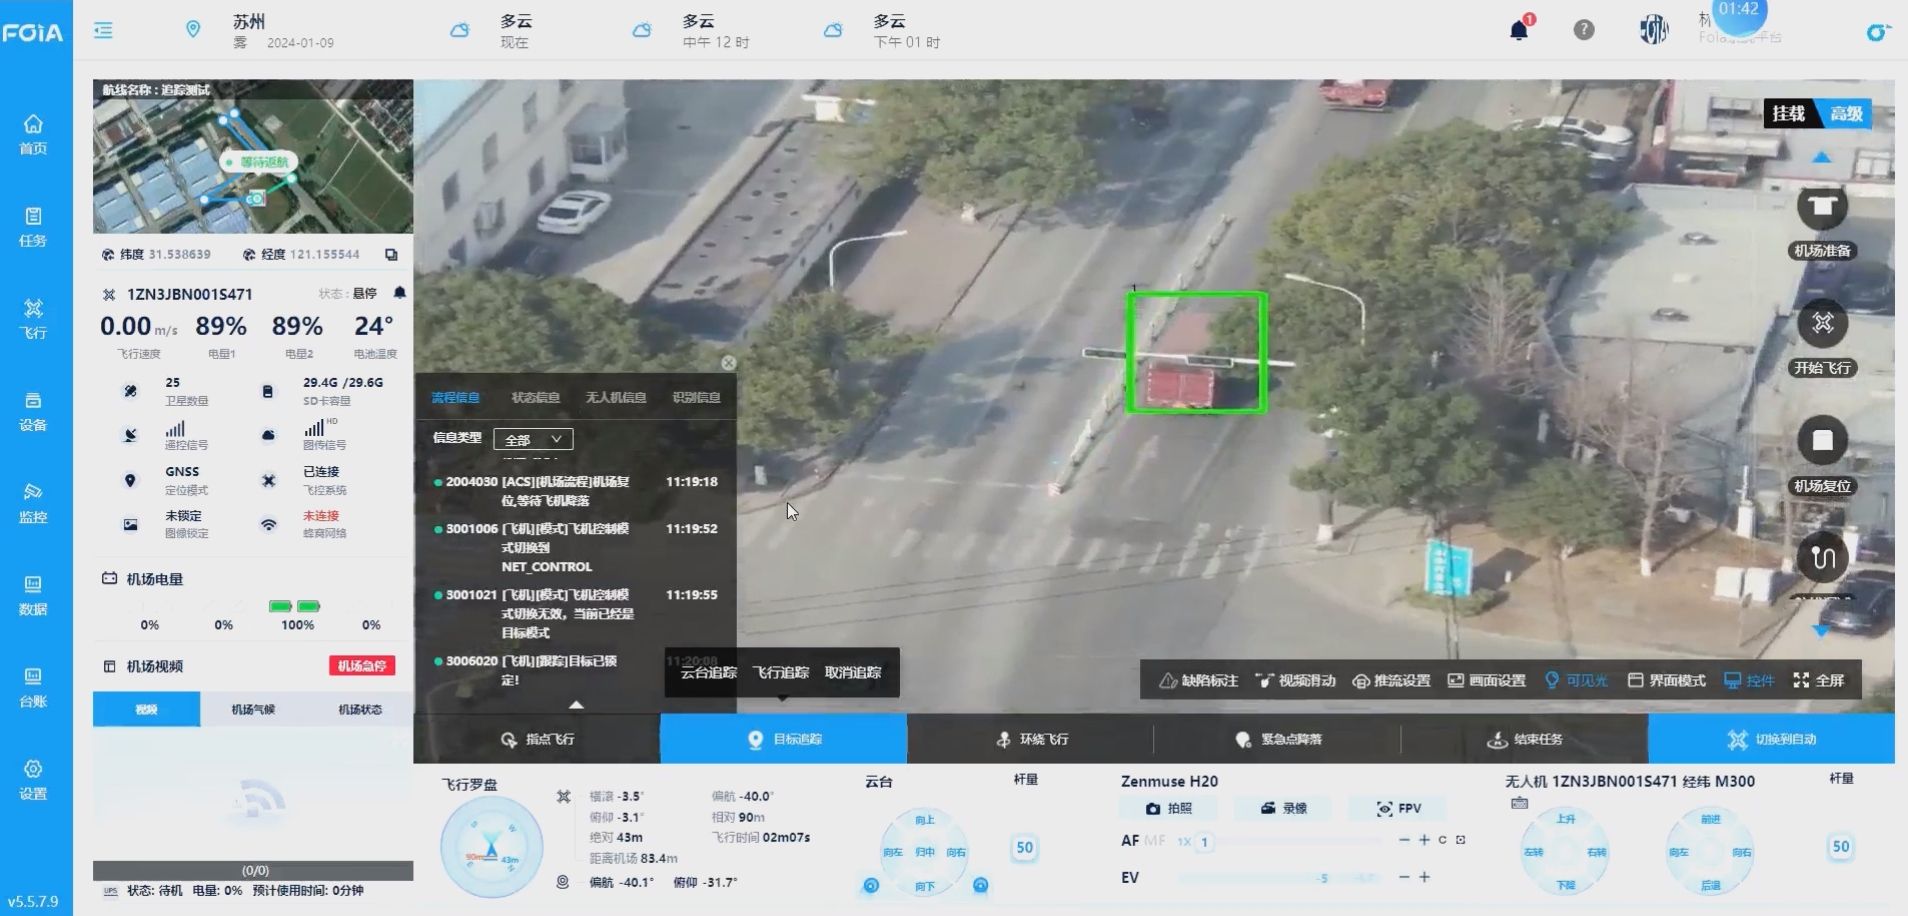Collapse tracking options with the up arrow

click(576, 705)
